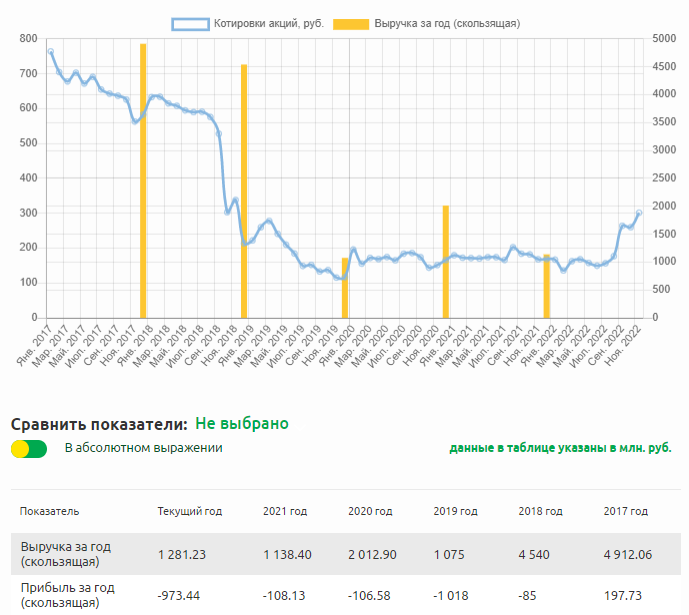Viewport: 689px width, 615px height.
Task: Click the last stock price point at Ноя. 2022
Action: click(x=639, y=212)
